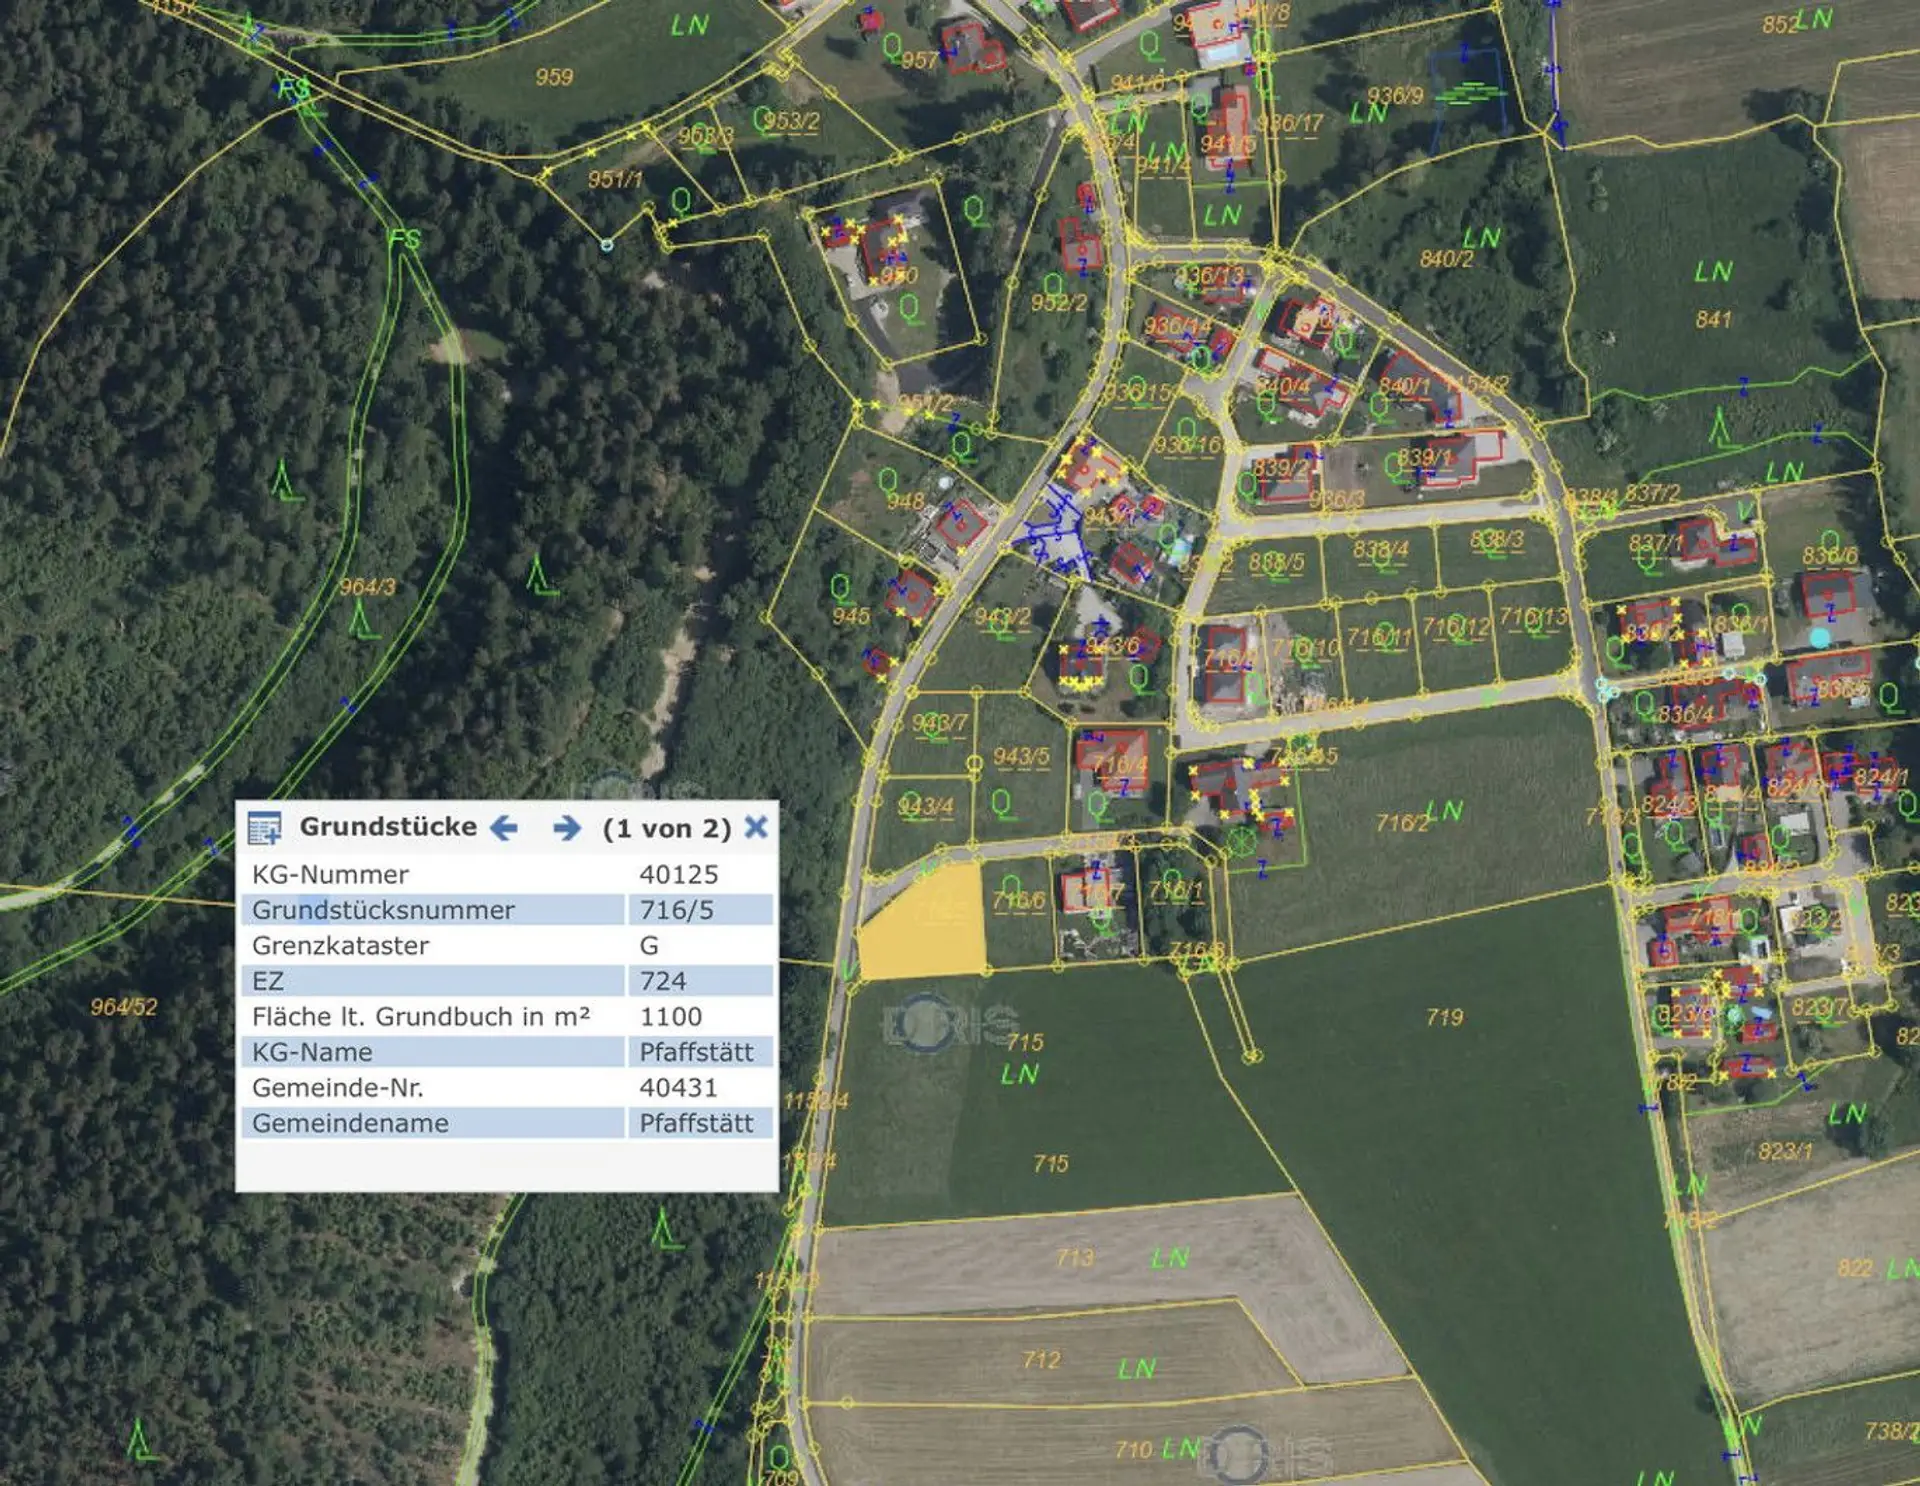Screen dimensions: 1920x1486
Task: Select the Grundstücksnummer 716/5 value
Action: point(677,910)
